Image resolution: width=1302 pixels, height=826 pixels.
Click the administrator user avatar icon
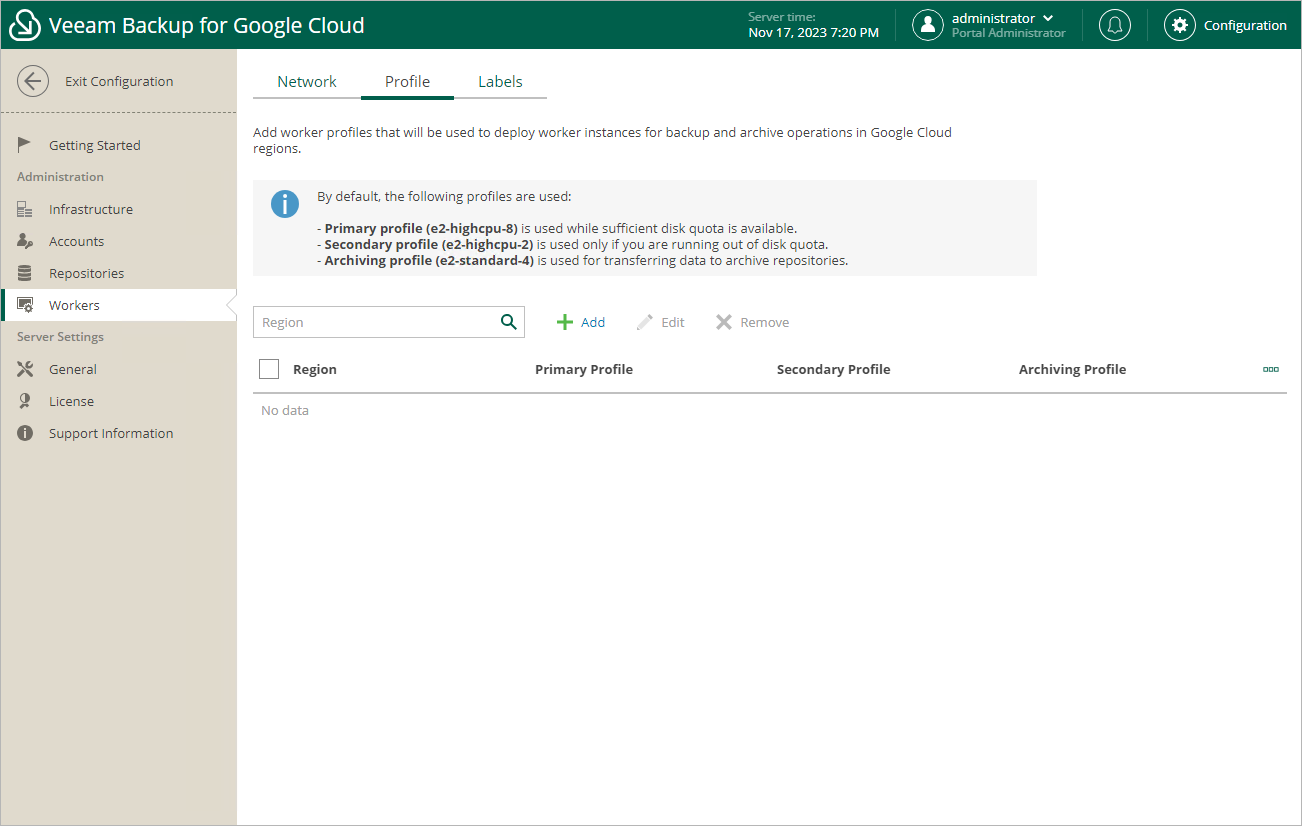coord(928,25)
